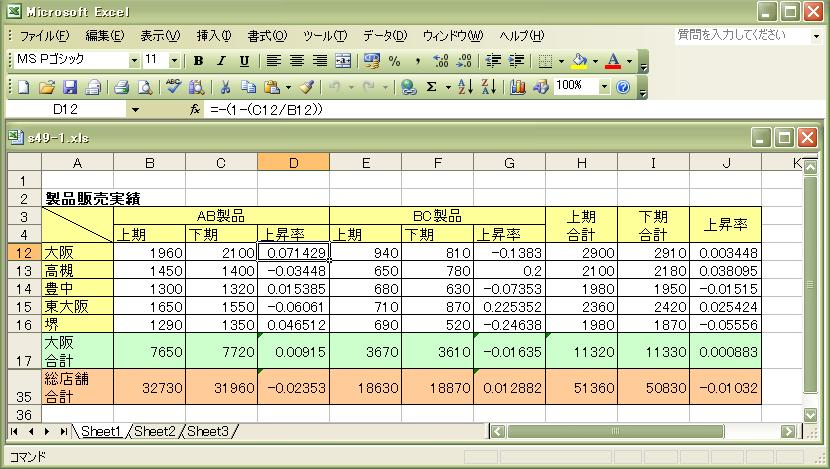830x469 pixels.
Task: Toggle Italic formatting
Action: point(221,61)
